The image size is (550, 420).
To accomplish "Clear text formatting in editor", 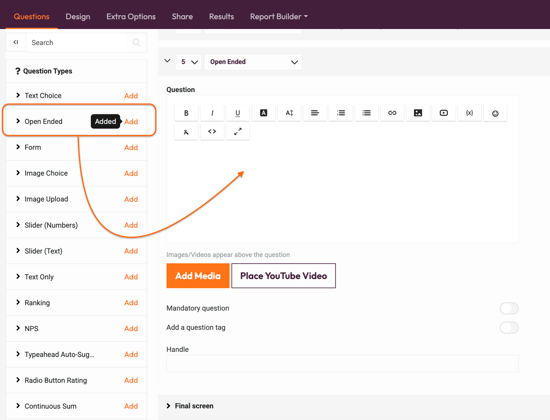I will 186,132.
